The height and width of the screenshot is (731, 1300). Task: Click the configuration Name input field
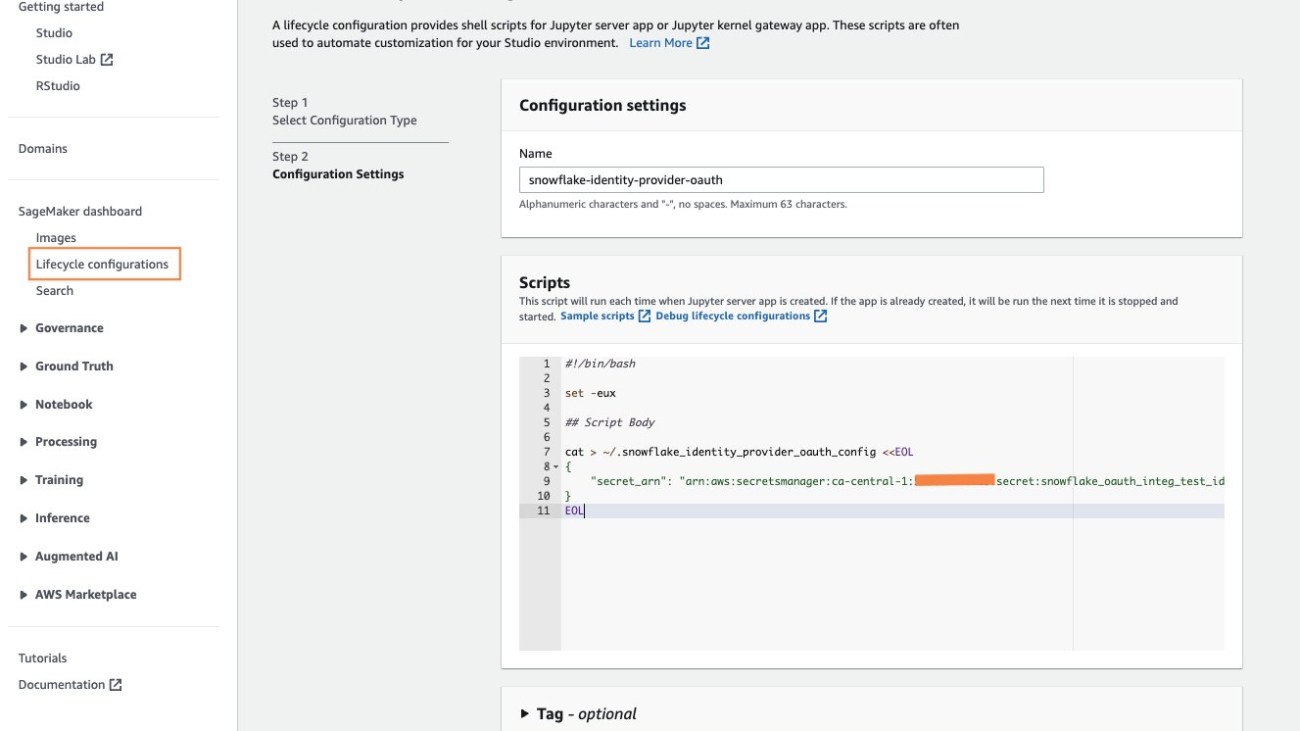[781, 180]
